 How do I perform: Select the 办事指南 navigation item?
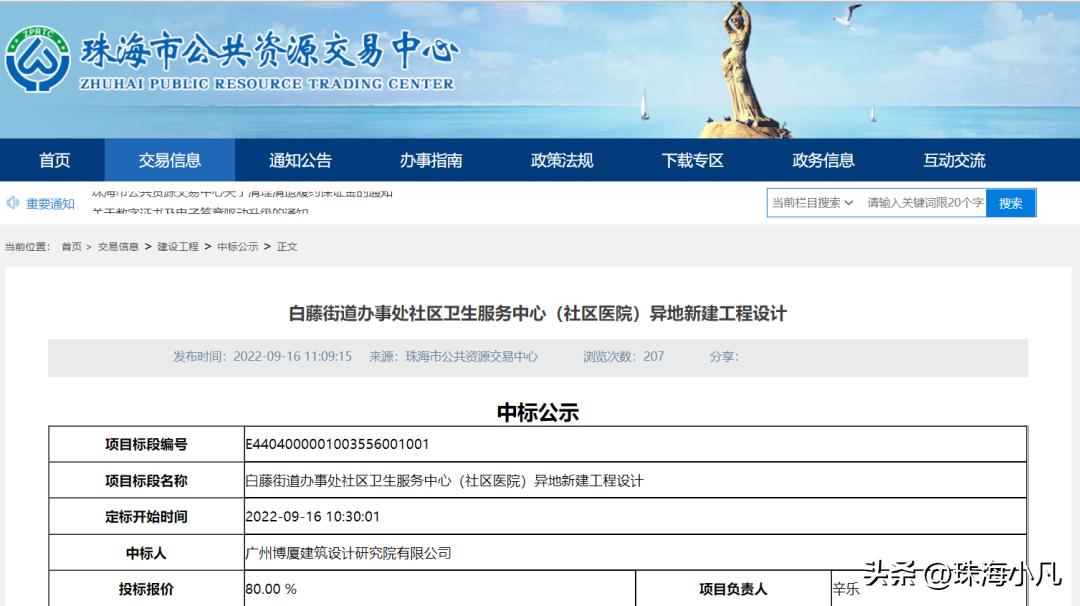point(428,159)
